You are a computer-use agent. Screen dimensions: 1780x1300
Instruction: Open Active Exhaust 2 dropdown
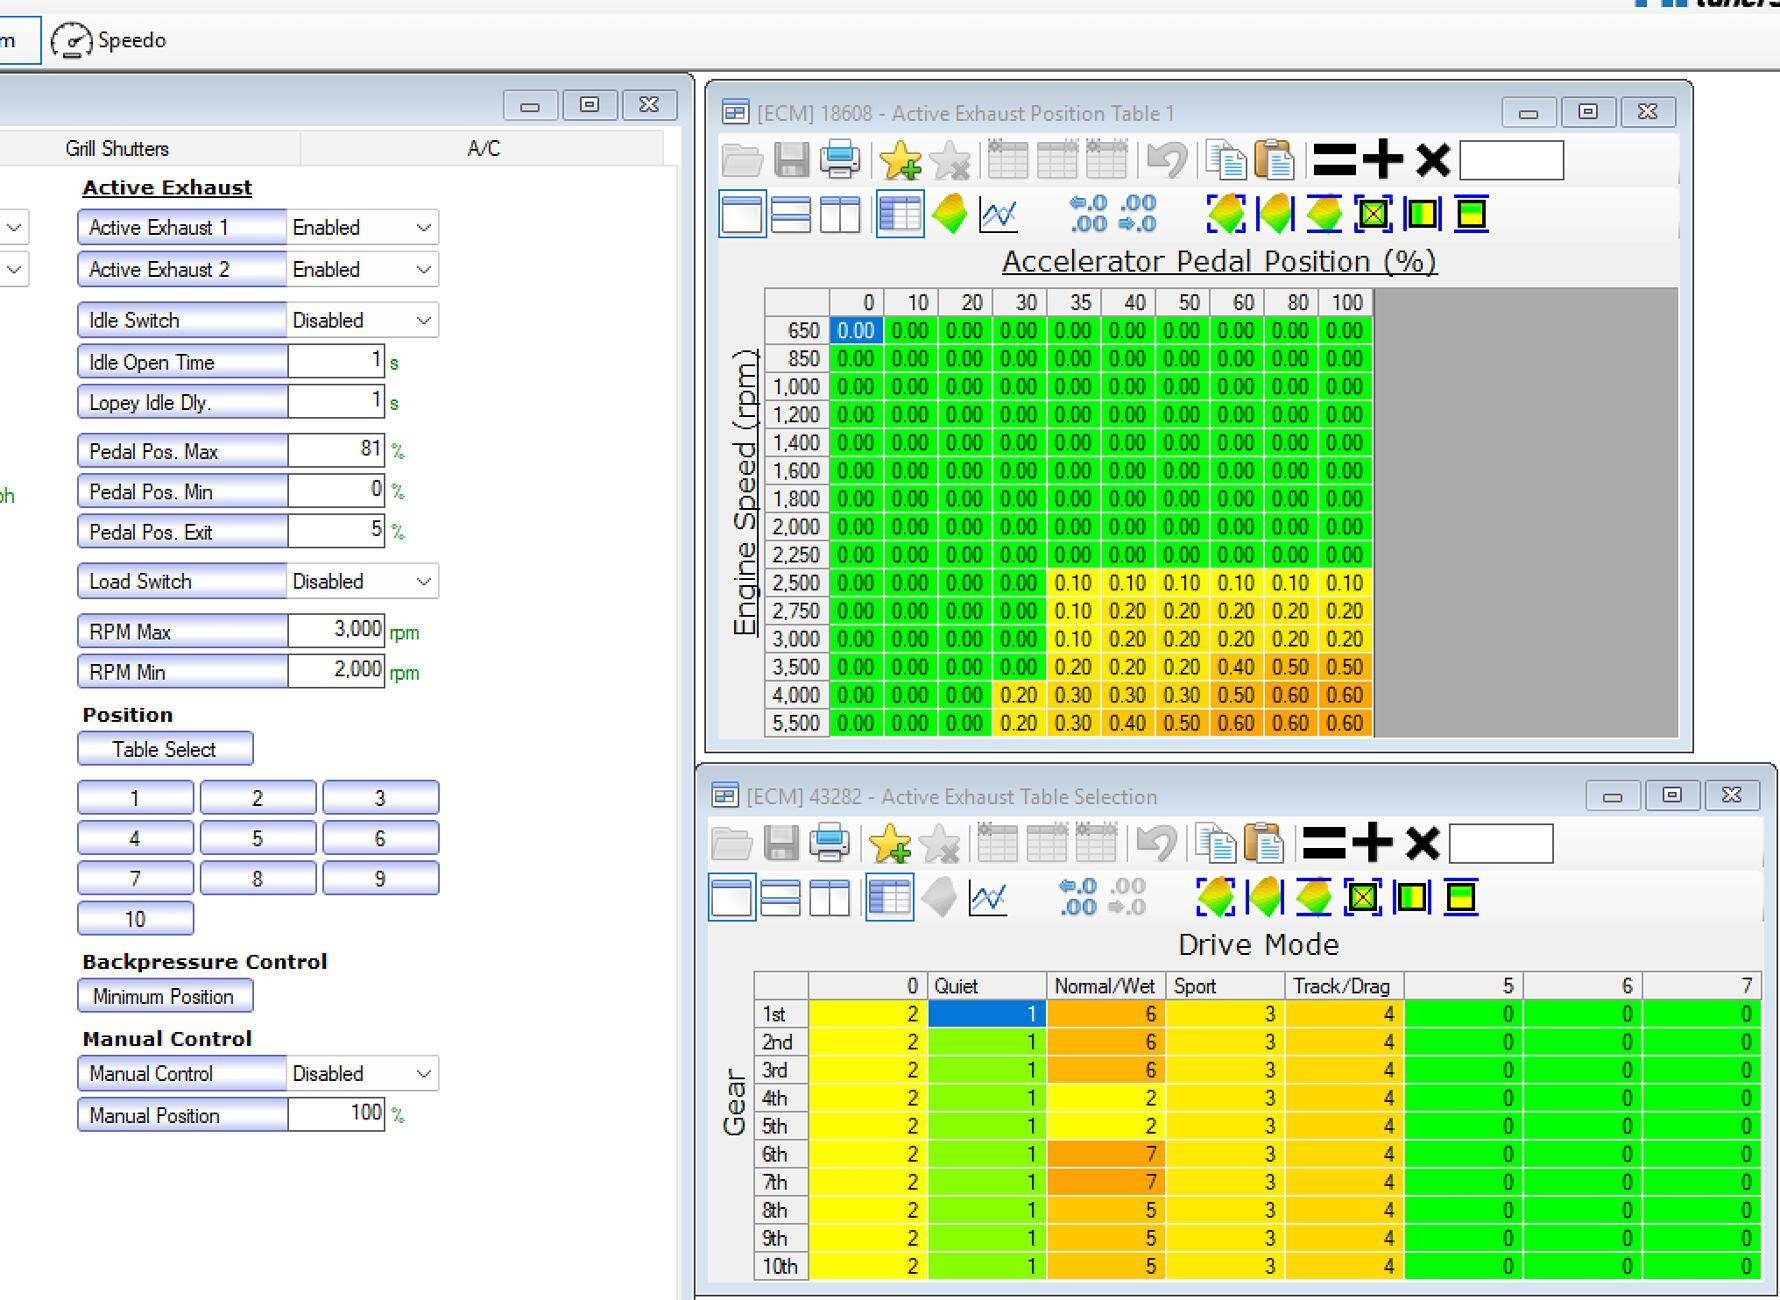362,270
